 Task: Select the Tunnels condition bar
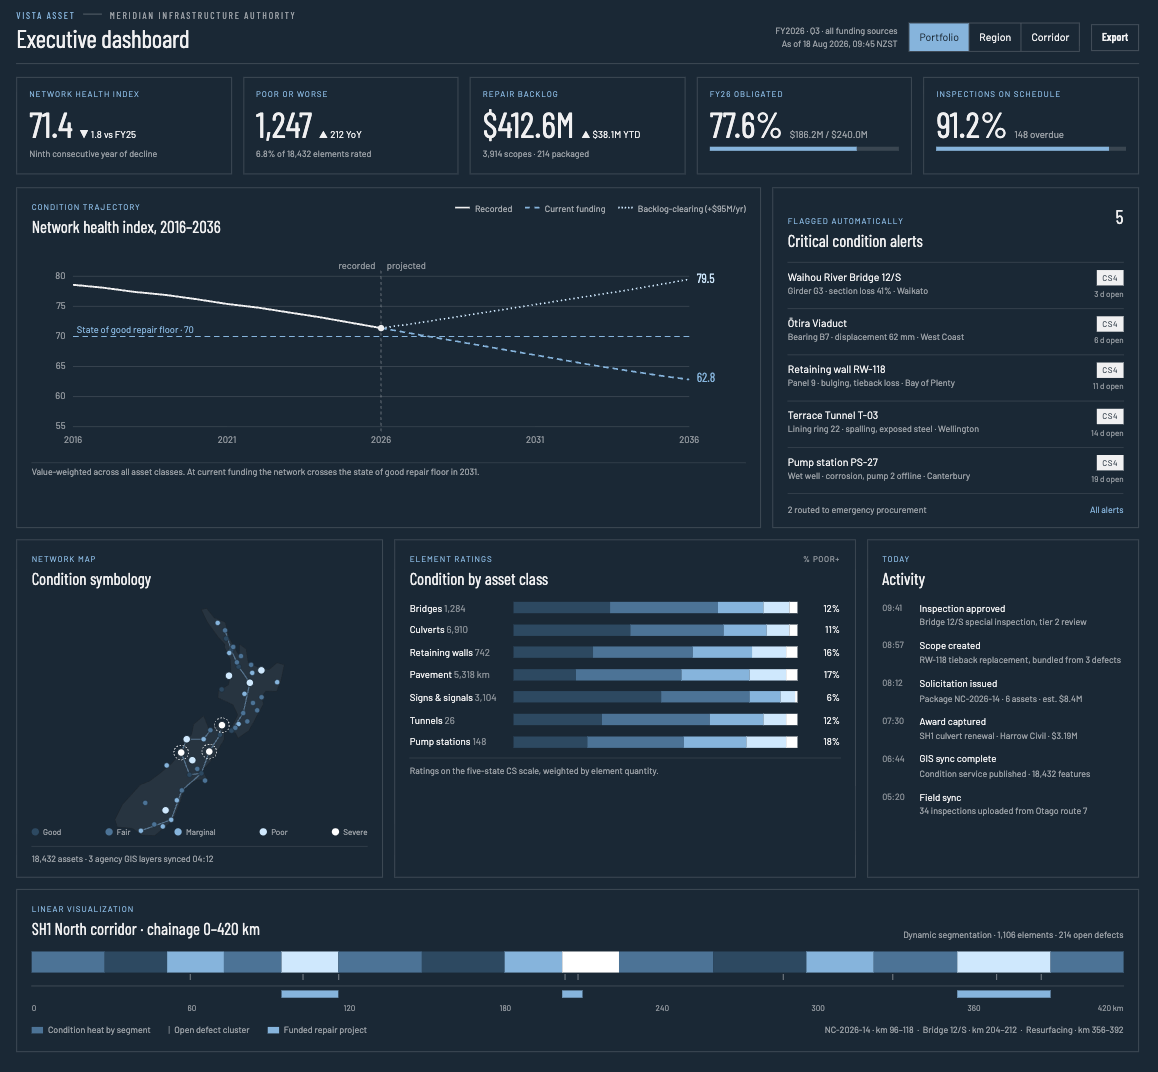coord(655,720)
